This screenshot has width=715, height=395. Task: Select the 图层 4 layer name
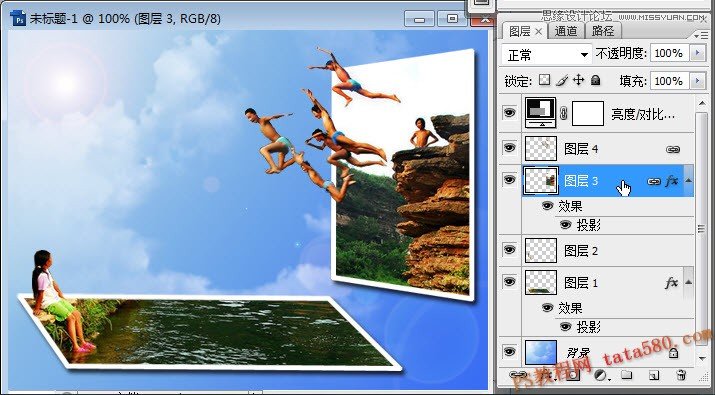pyautogui.click(x=581, y=149)
